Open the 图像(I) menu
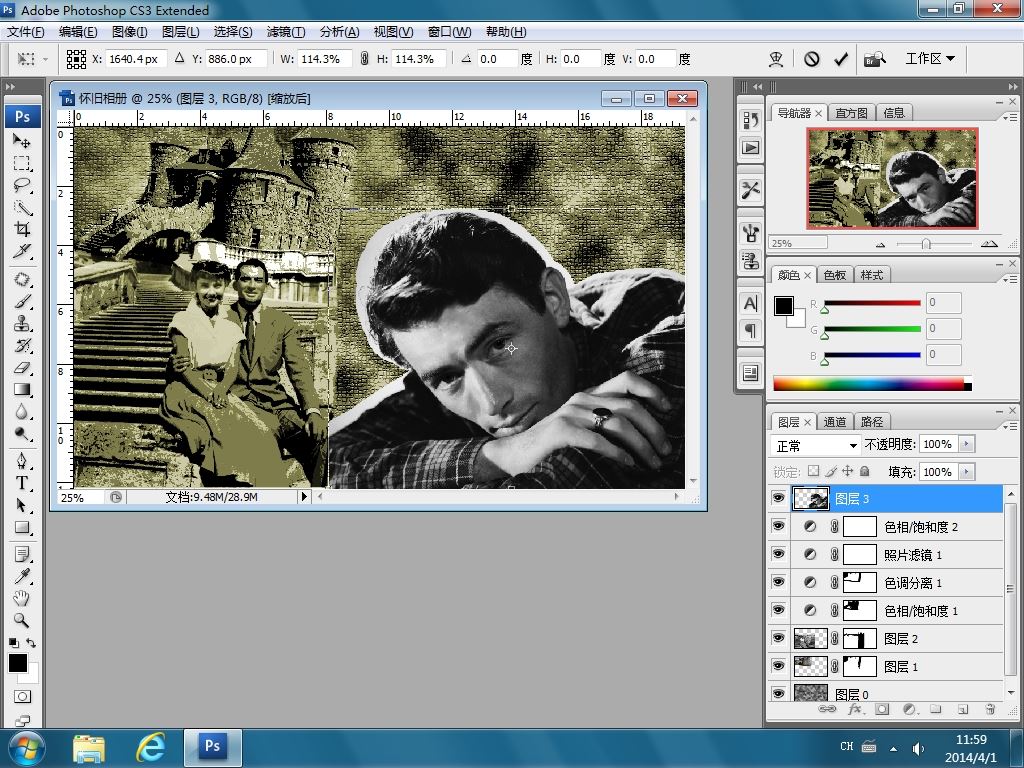The image size is (1024, 768). click(129, 32)
